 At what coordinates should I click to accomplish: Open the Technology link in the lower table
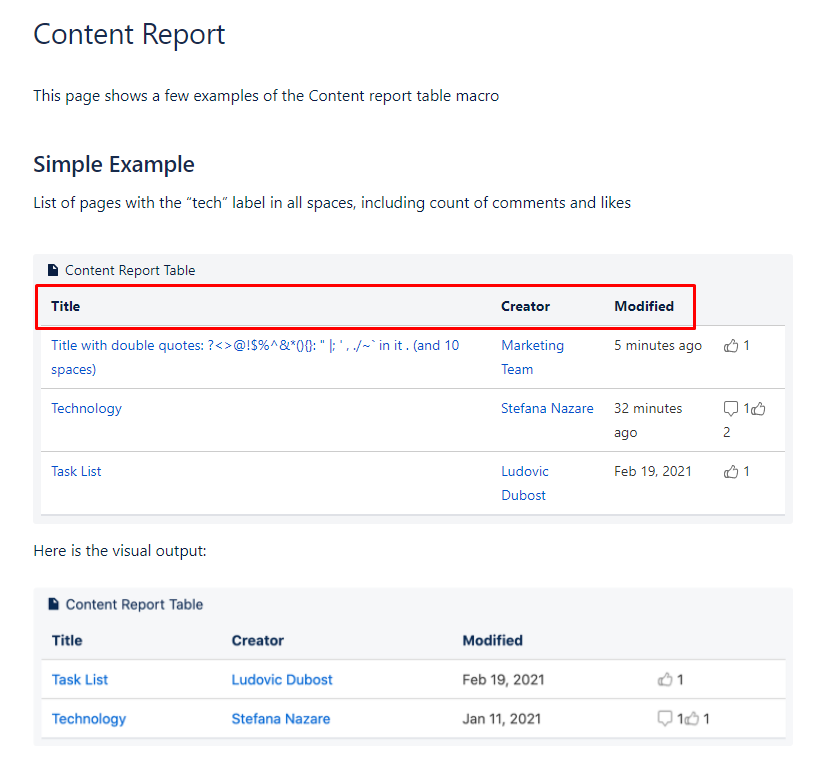point(89,719)
